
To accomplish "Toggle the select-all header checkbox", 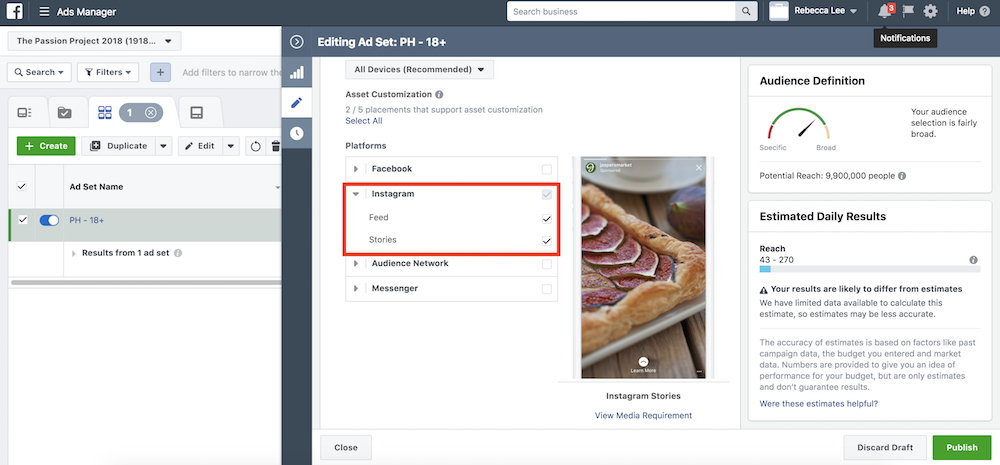I will [22, 186].
